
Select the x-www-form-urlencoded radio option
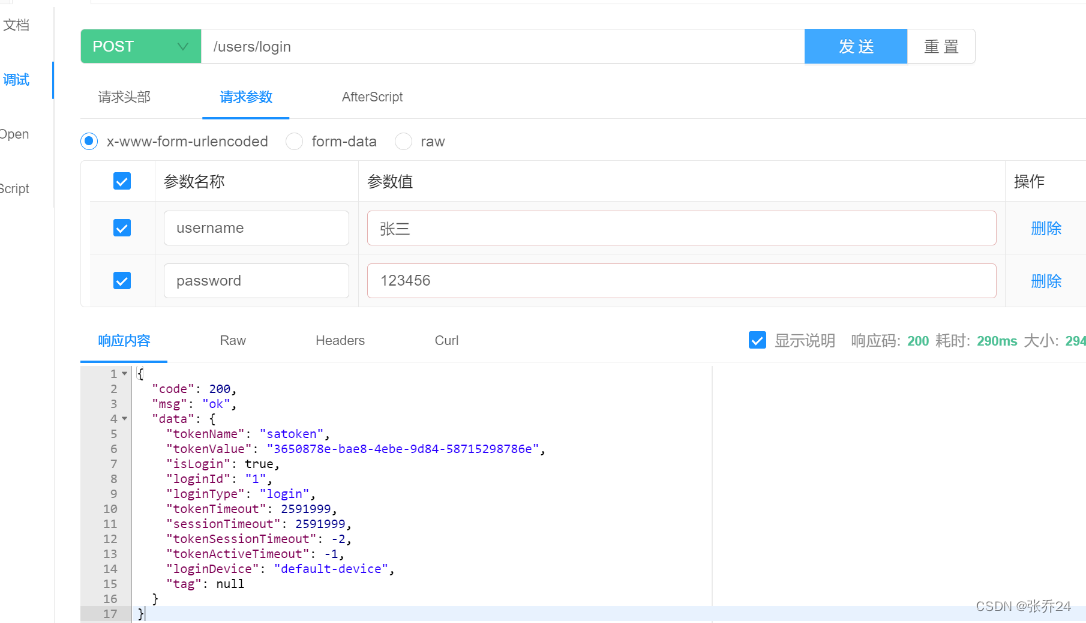[x=89, y=141]
